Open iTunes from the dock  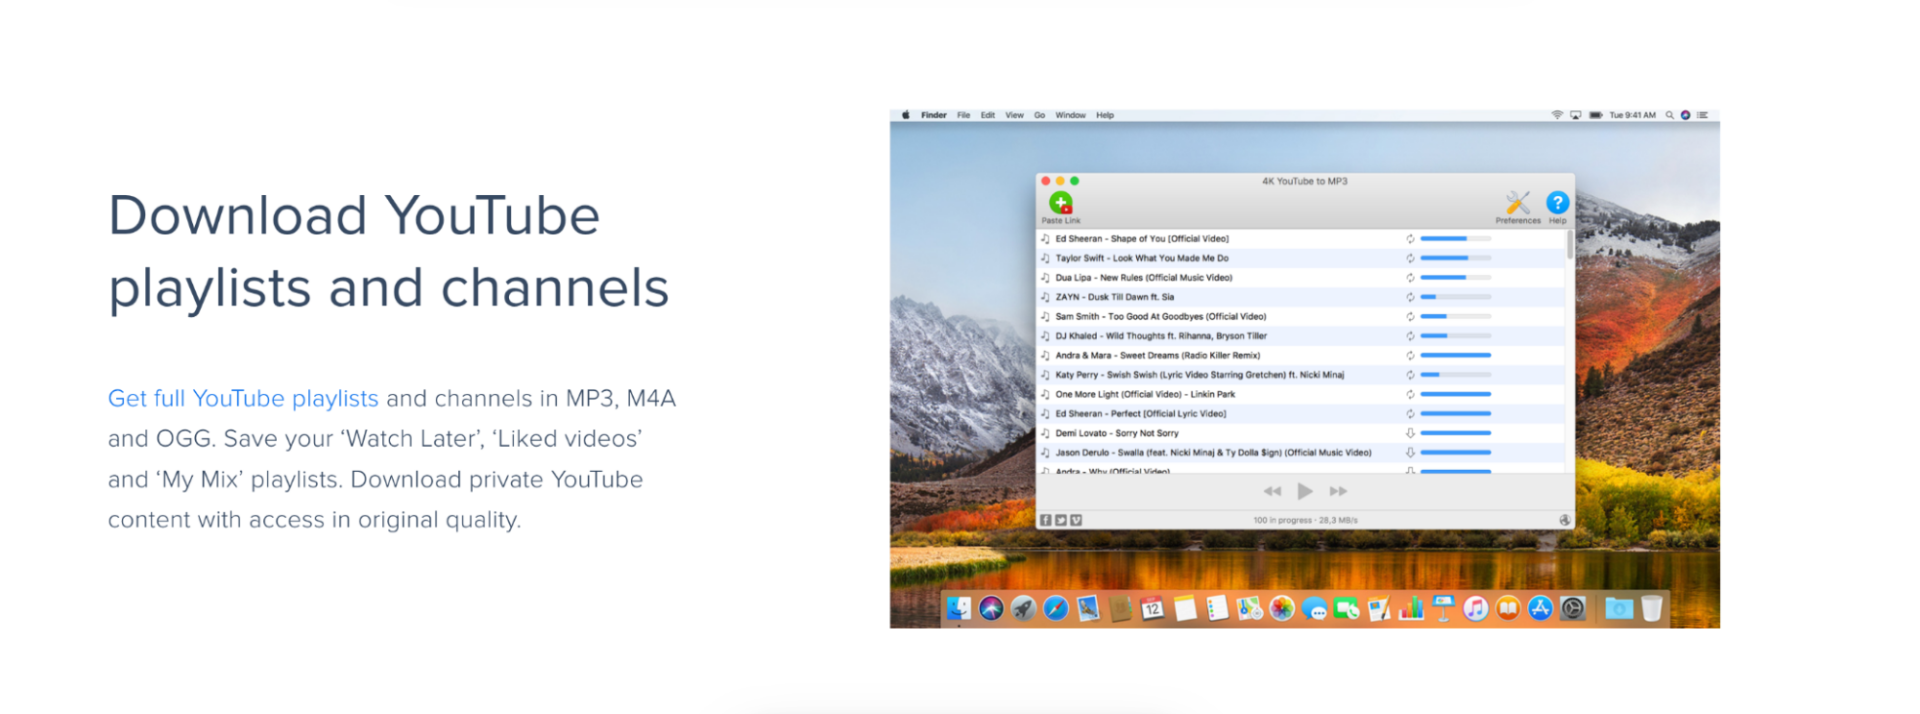1475,608
